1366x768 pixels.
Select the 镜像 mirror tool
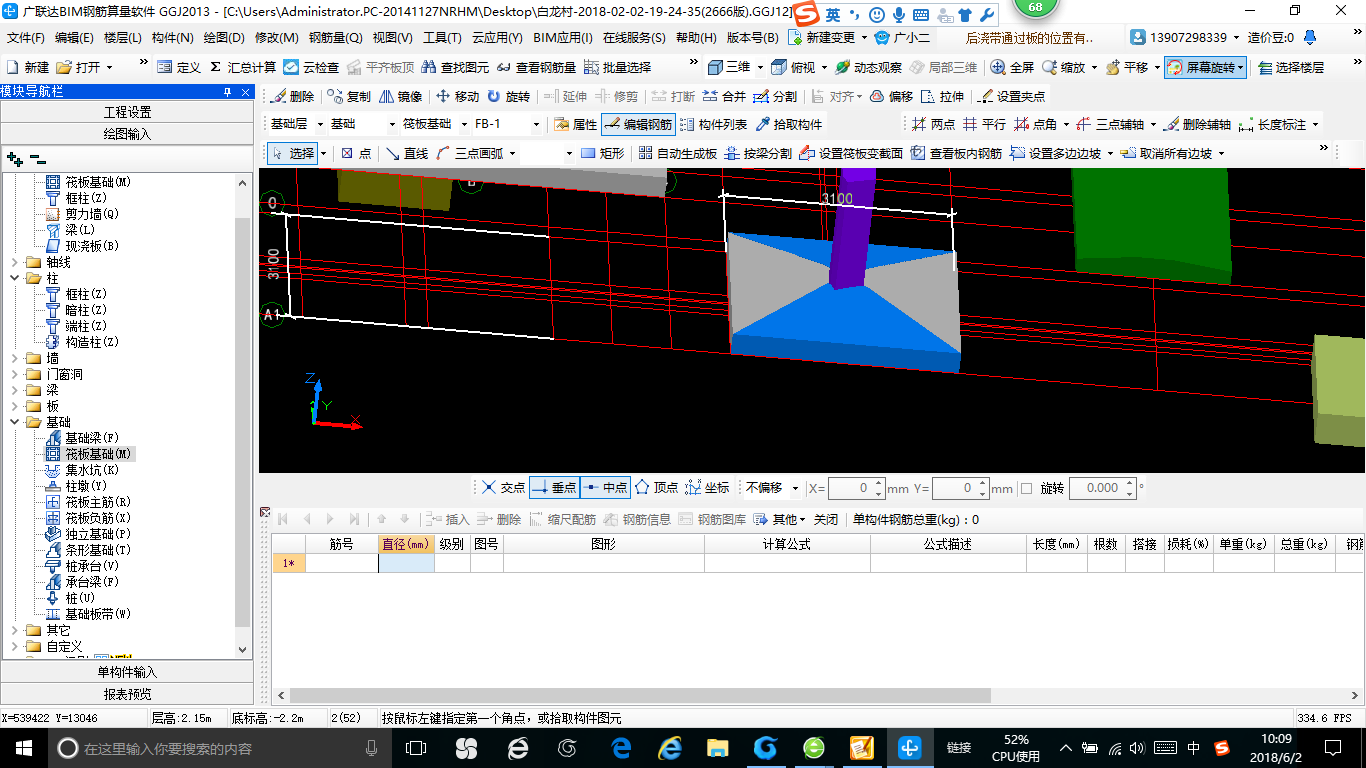coord(400,96)
